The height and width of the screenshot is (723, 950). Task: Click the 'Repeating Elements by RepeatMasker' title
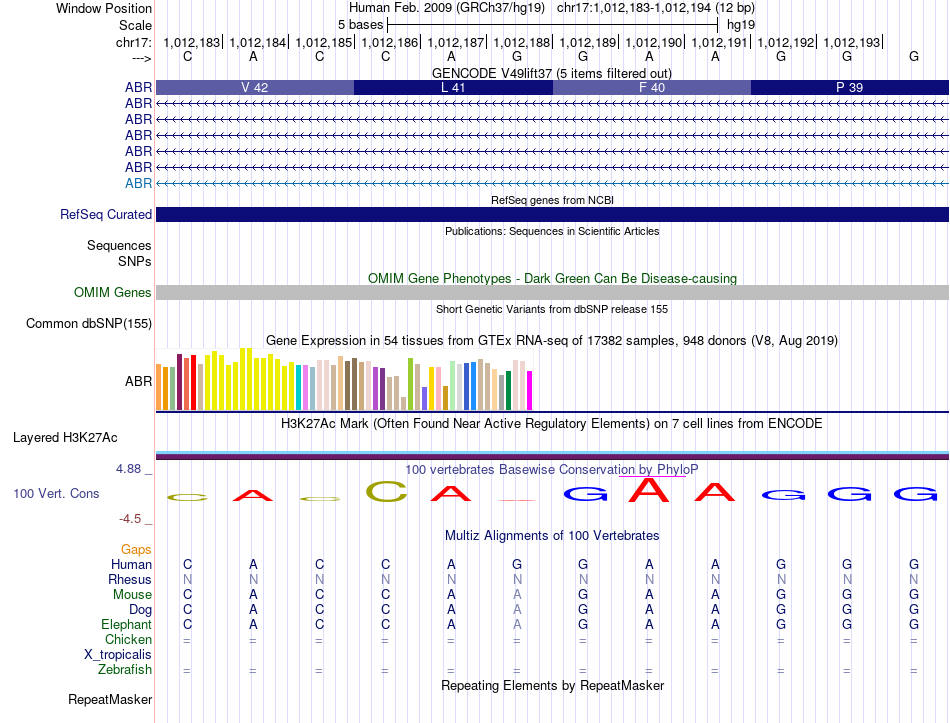click(x=552, y=685)
